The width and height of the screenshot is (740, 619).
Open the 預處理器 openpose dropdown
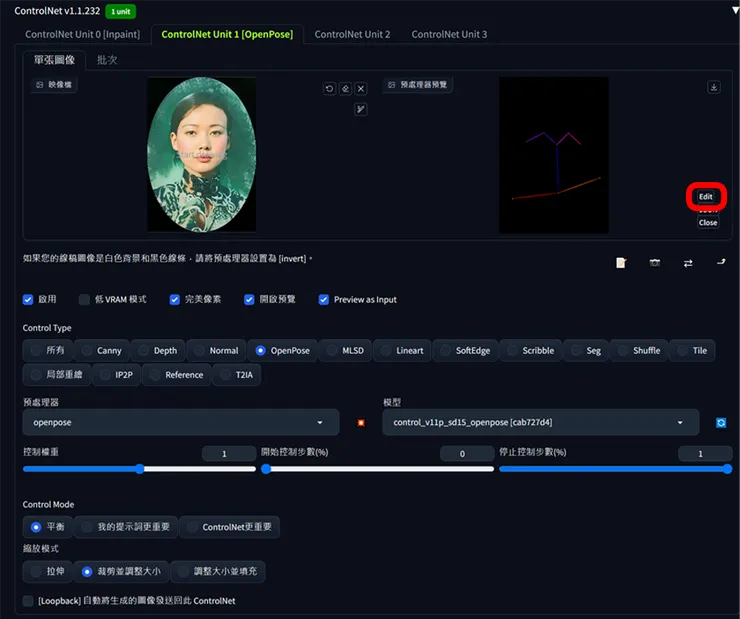click(x=180, y=422)
